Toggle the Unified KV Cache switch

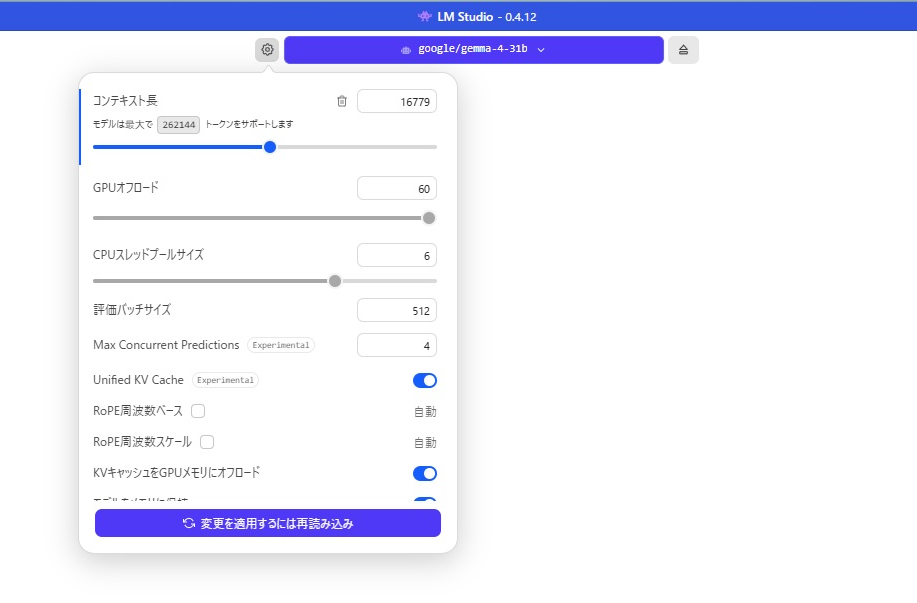[425, 380]
